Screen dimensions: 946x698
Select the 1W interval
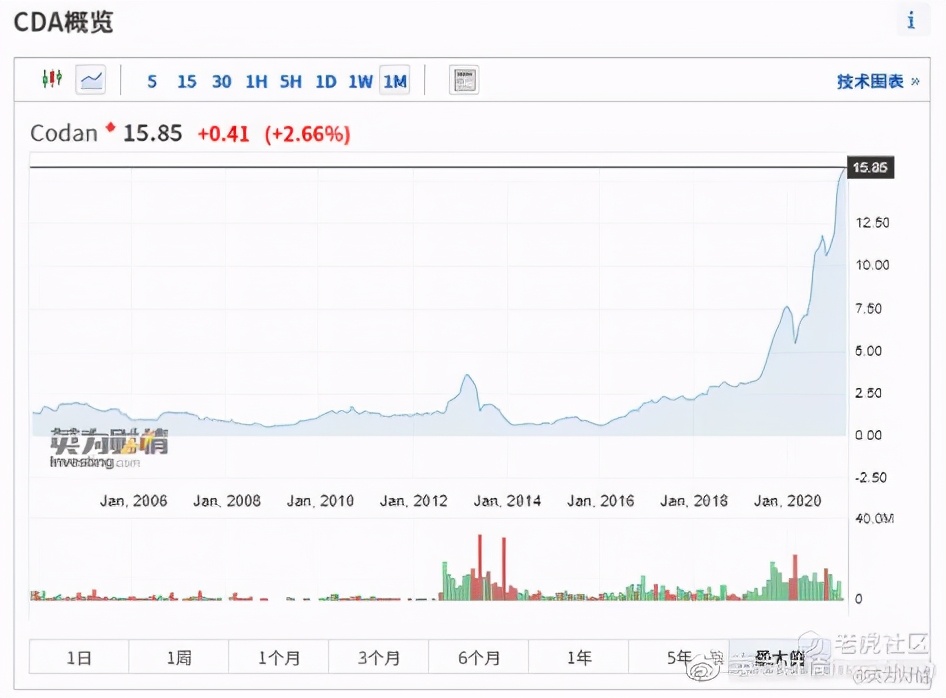[360, 82]
